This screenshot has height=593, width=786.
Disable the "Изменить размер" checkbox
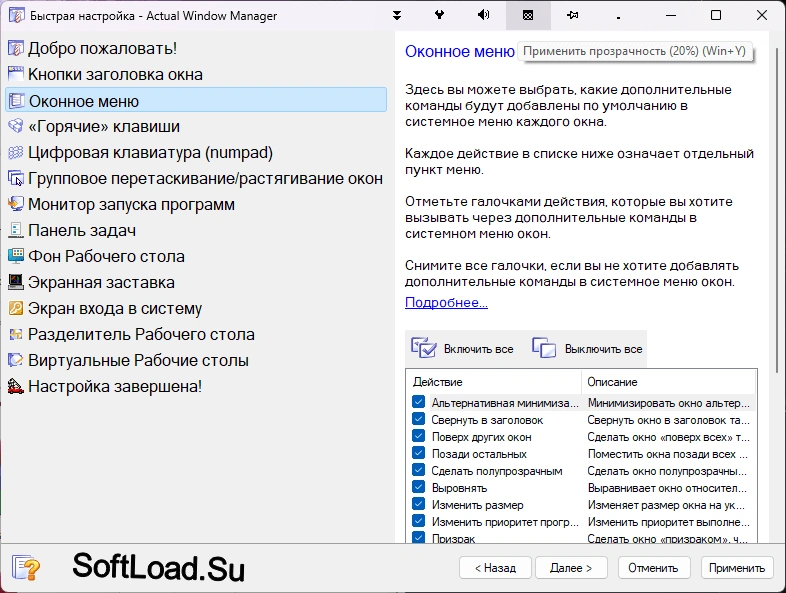(419, 504)
